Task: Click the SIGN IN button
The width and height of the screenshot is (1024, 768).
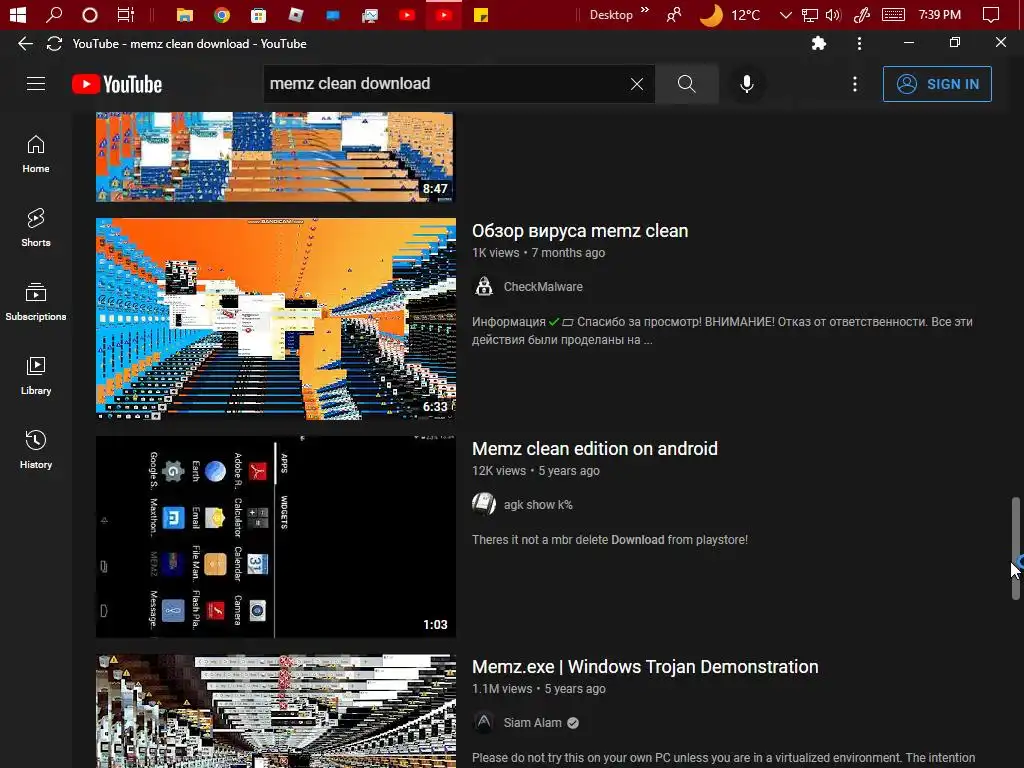Action: pyautogui.click(x=937, y=84)
